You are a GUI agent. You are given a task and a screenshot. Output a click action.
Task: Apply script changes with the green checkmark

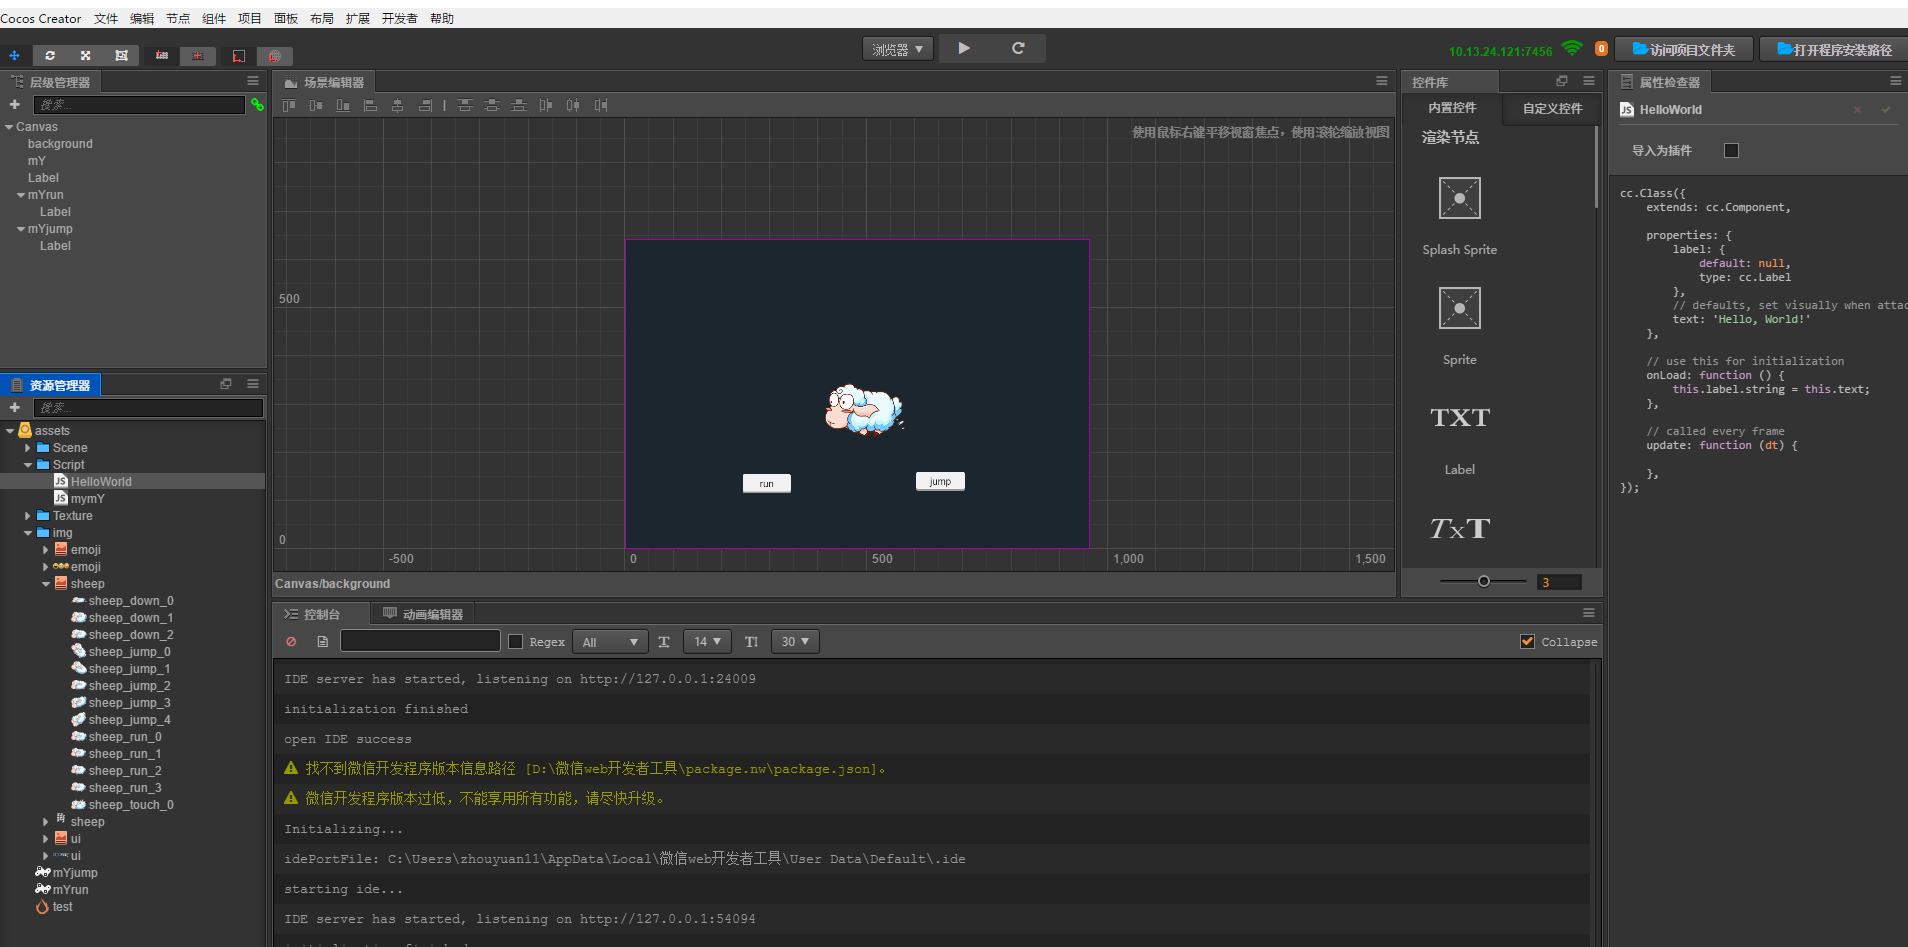click(x=1886, y=110)
